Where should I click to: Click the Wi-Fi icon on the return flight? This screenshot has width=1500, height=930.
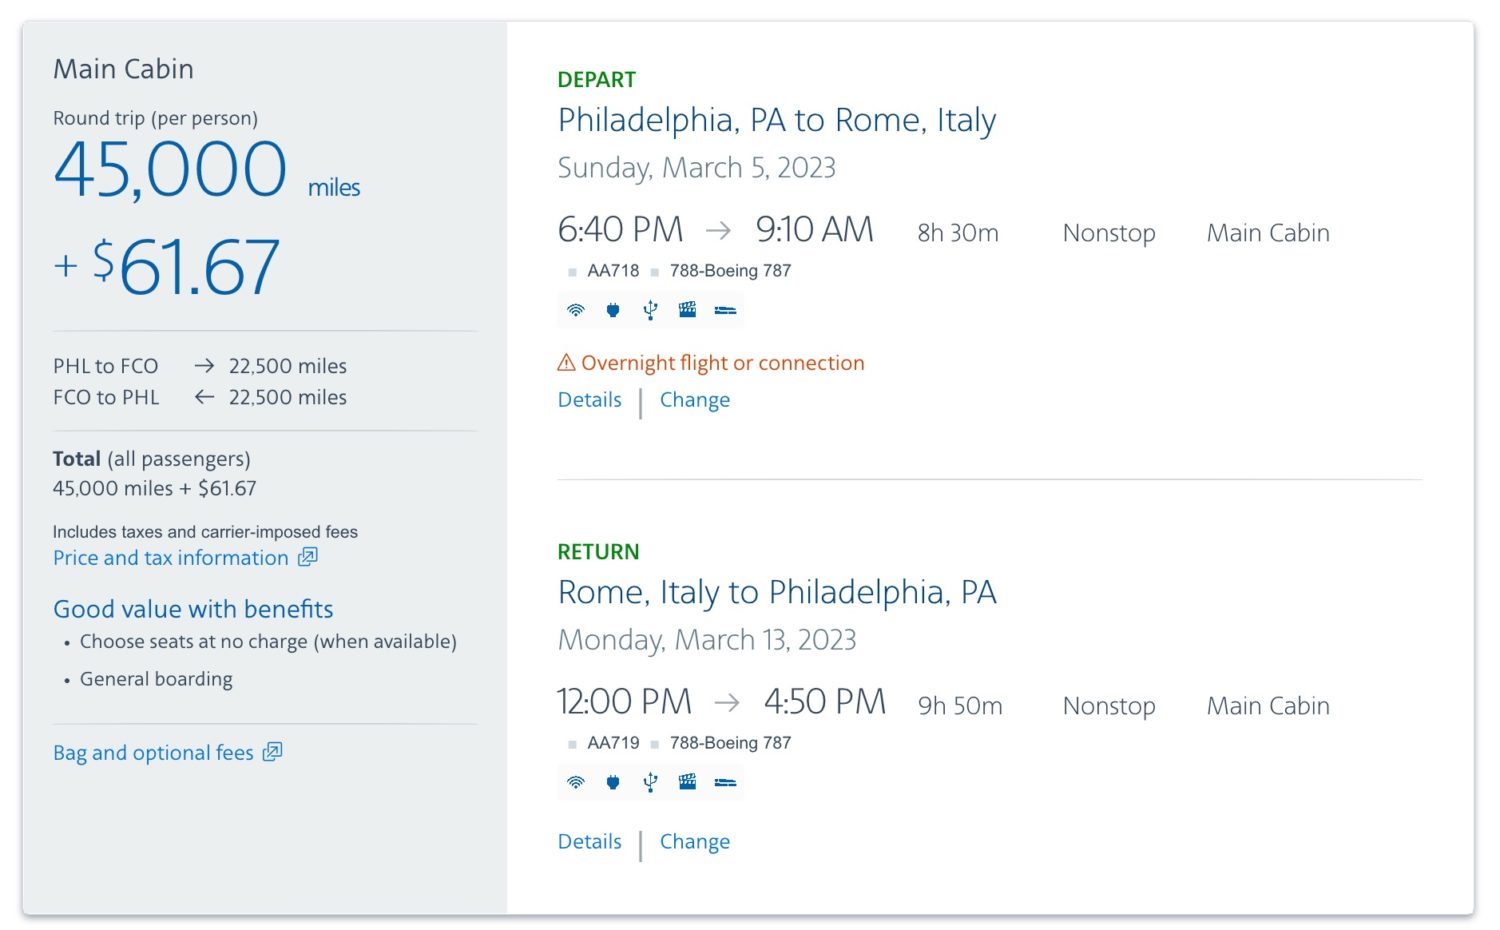coord(575,782)
